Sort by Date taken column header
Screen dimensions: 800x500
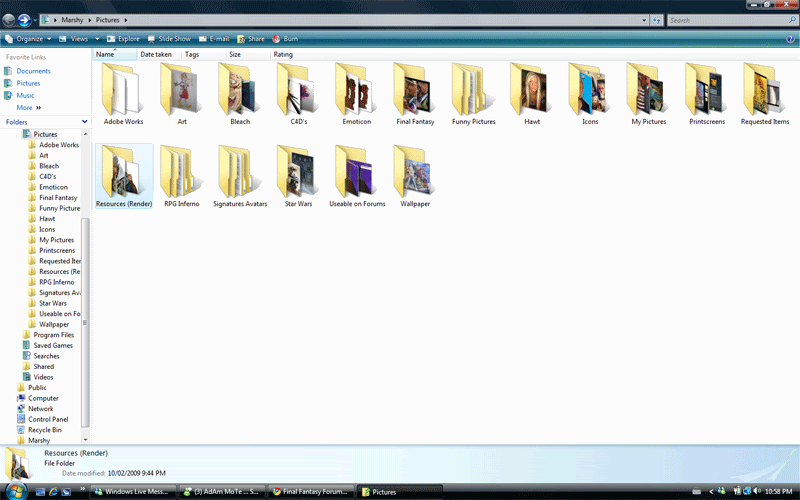click(159, 54)
